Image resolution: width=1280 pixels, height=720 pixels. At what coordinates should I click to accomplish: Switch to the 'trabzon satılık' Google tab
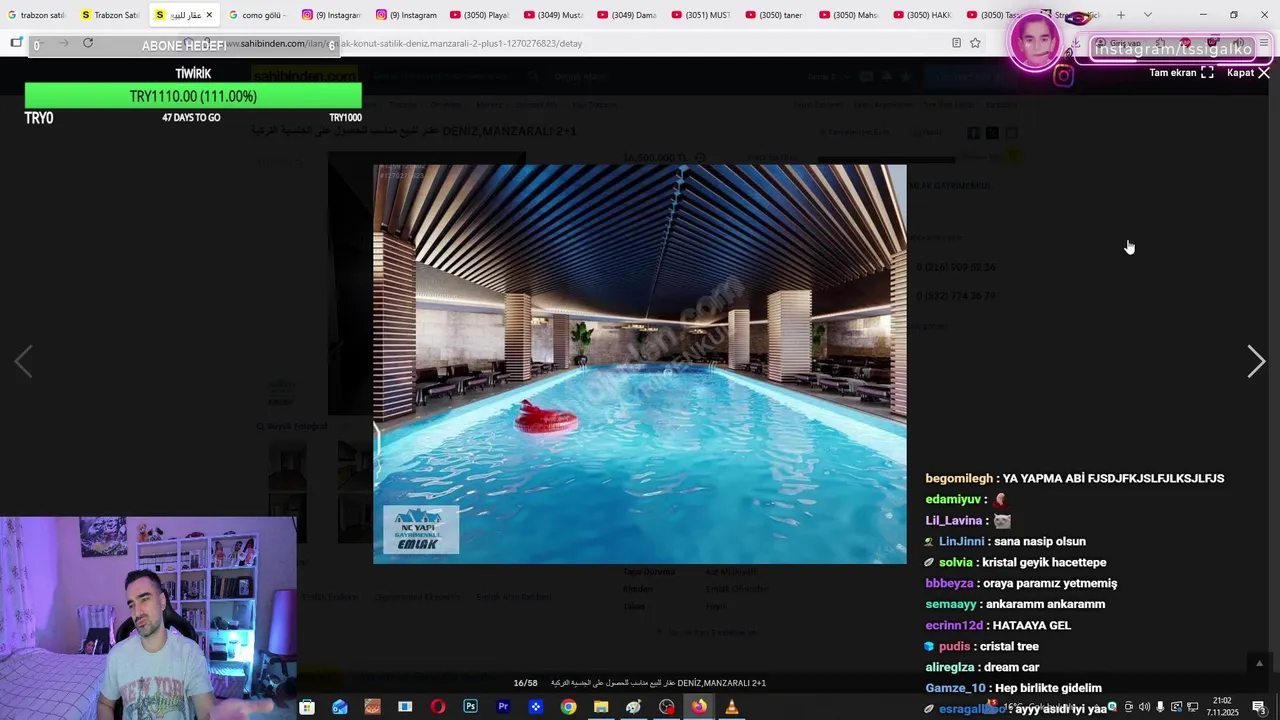pos(37,15)
